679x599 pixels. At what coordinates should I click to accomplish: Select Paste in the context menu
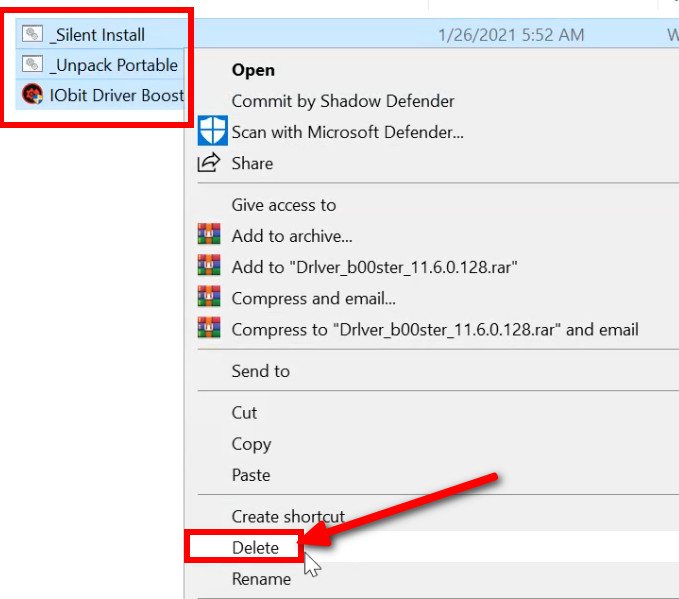251,475
